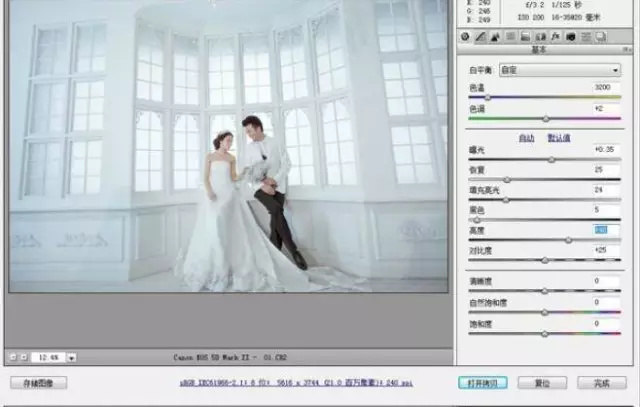Open the Snapshots panel icon

[x=601, y=37]
